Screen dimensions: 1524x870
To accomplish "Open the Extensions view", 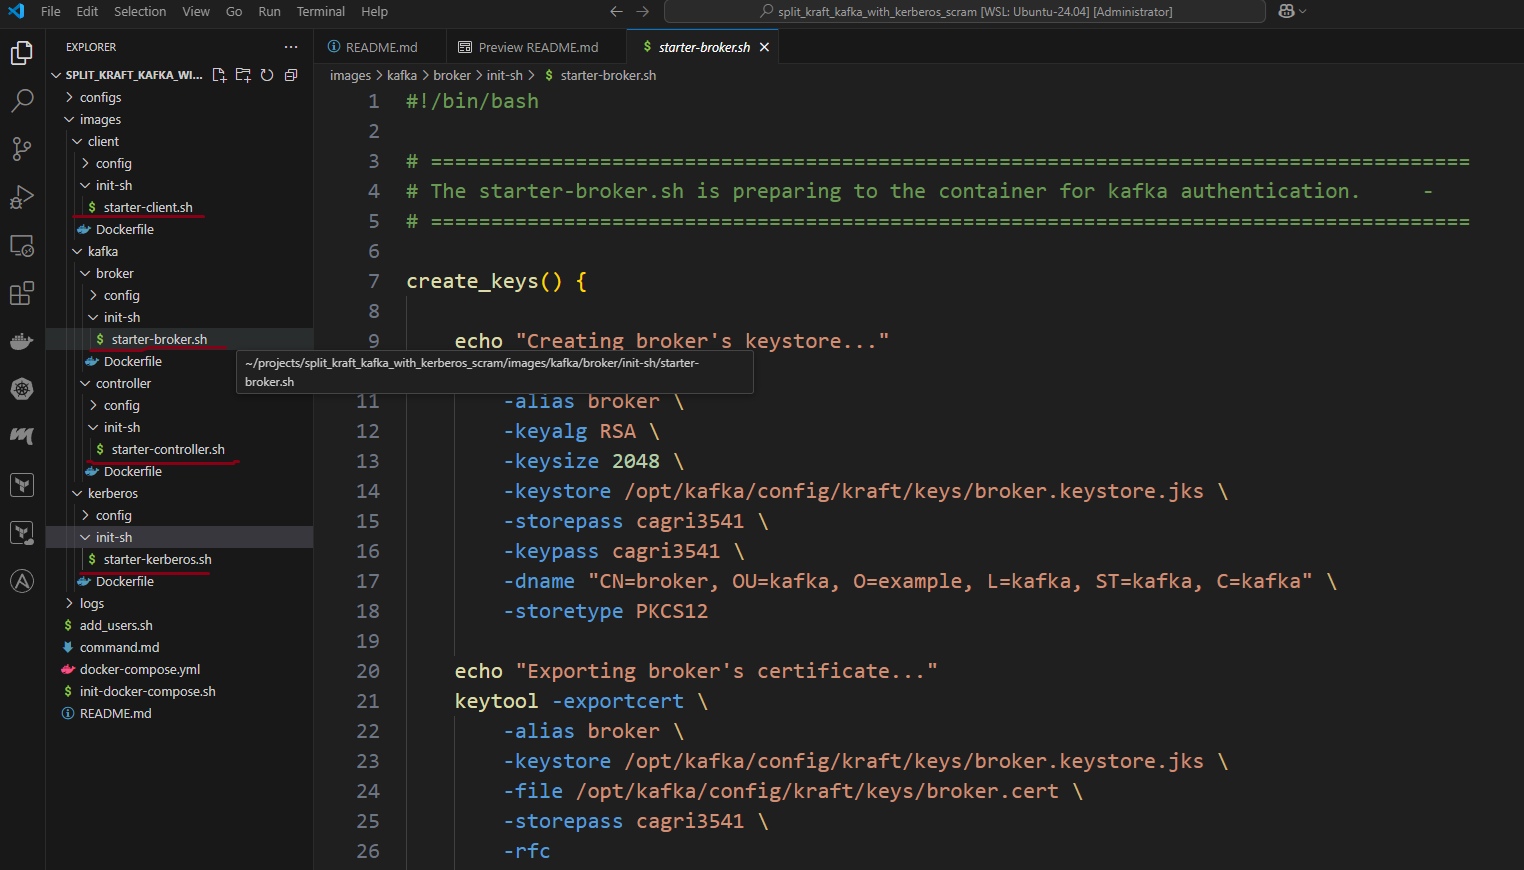I will (x=22, y=293).
